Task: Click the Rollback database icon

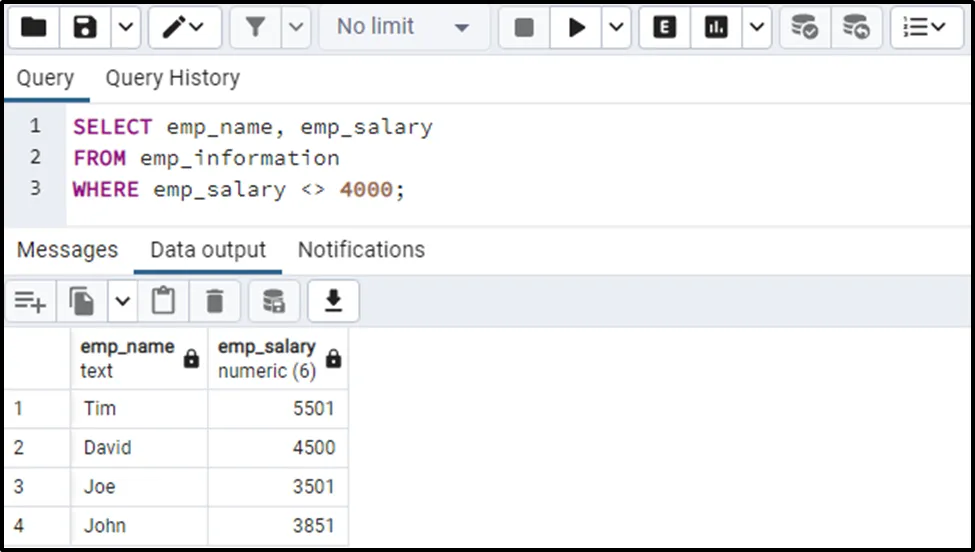Action: pos(856,27)
